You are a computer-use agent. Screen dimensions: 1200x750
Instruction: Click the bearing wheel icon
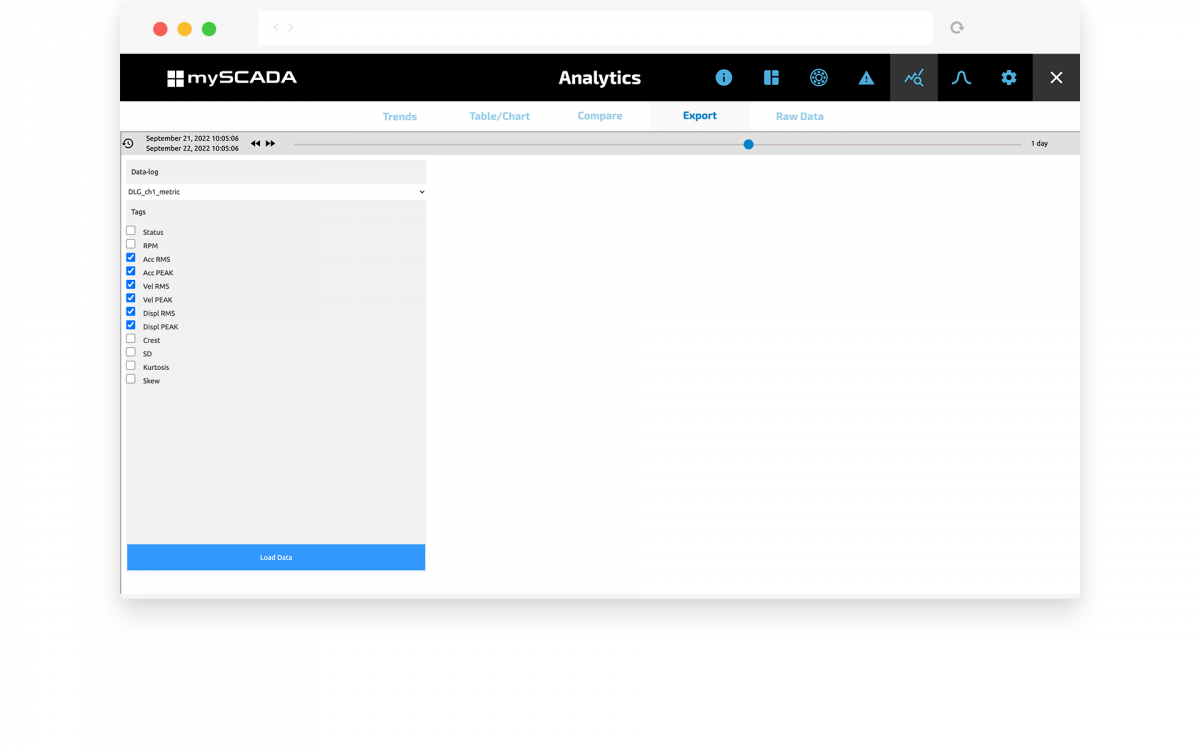click(819, 78)
